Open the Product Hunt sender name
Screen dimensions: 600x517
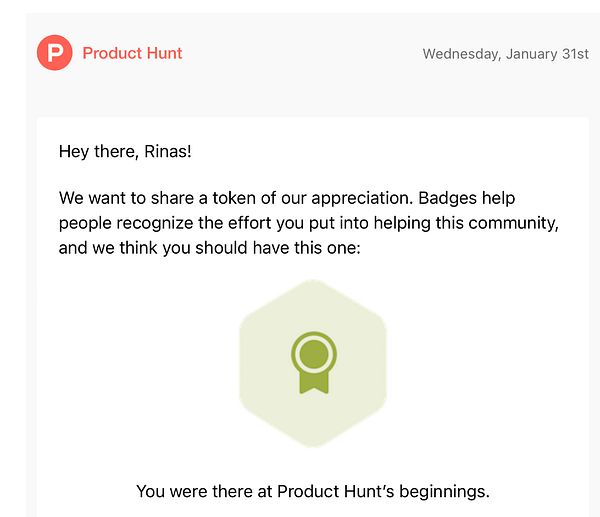click(132, 53)
